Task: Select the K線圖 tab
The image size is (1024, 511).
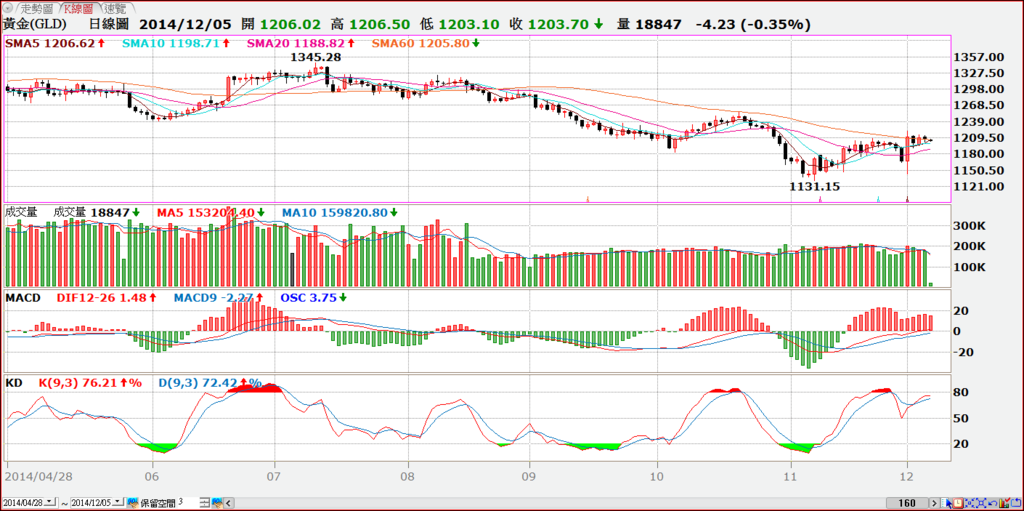Action: click(79, 8)
